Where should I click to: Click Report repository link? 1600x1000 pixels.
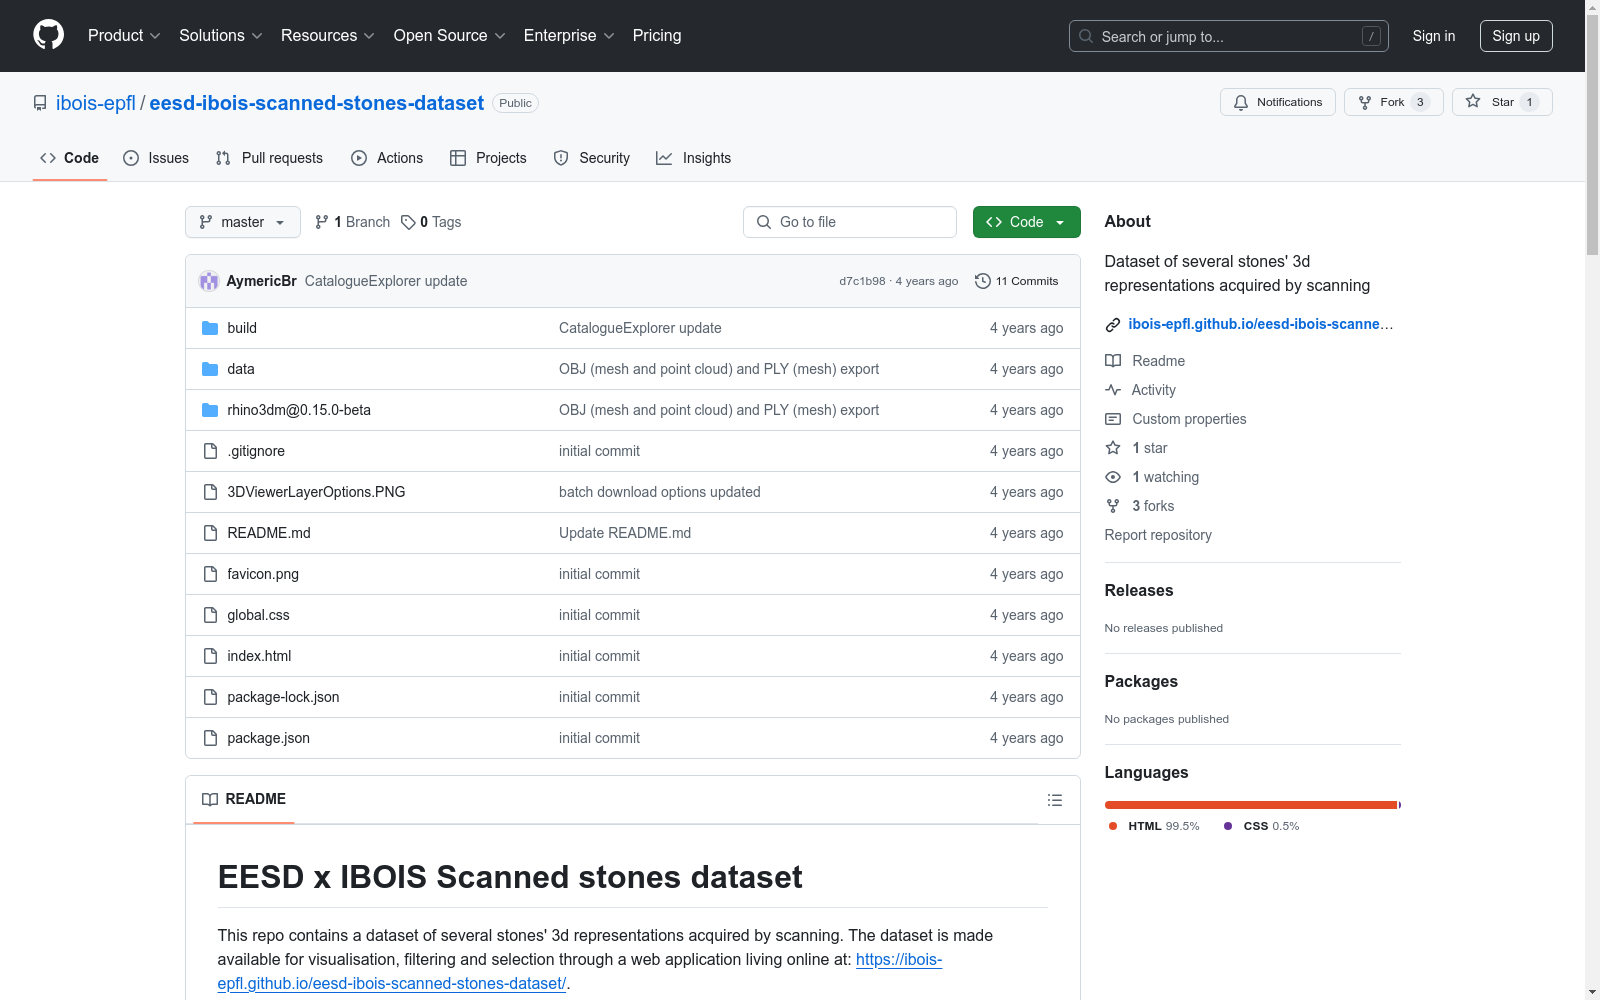[x=1158, y=535]
